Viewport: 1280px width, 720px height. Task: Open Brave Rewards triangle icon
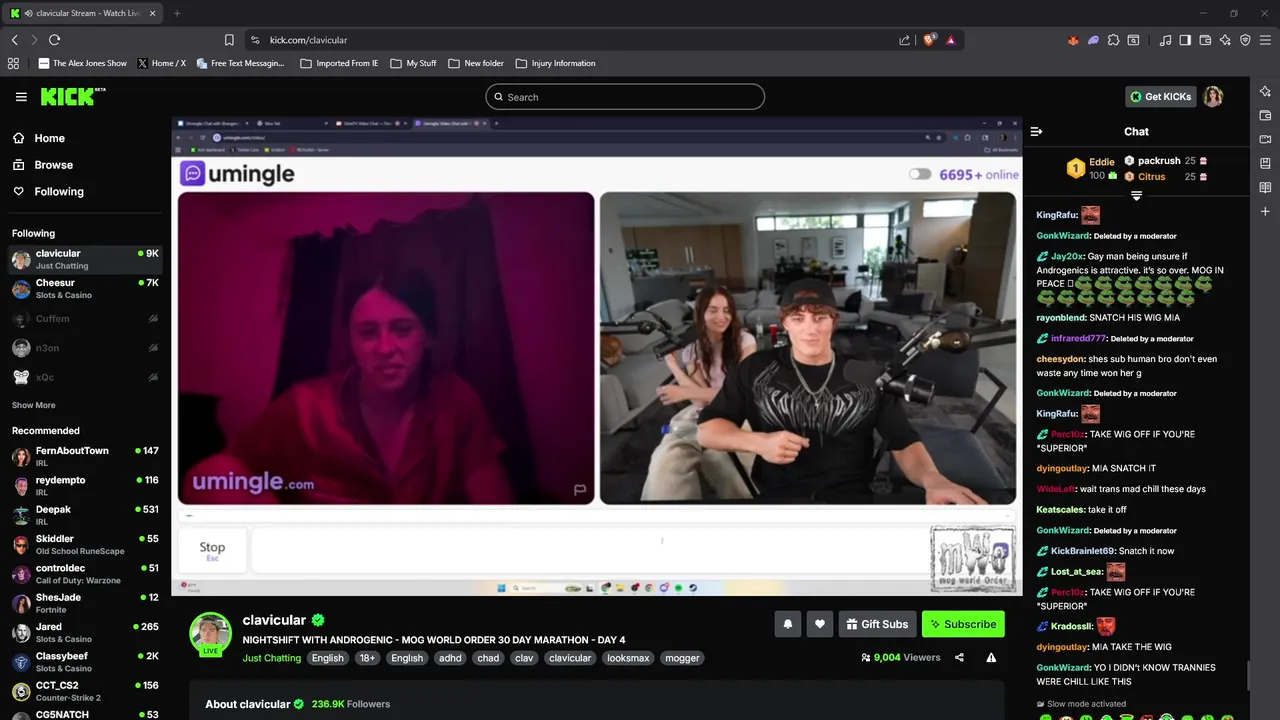coord(950,40)
